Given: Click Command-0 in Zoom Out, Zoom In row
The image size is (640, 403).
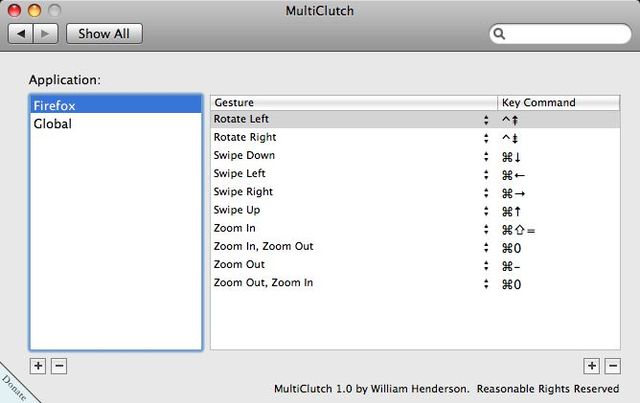Looking at the screenshot, I should pos(511,285).
